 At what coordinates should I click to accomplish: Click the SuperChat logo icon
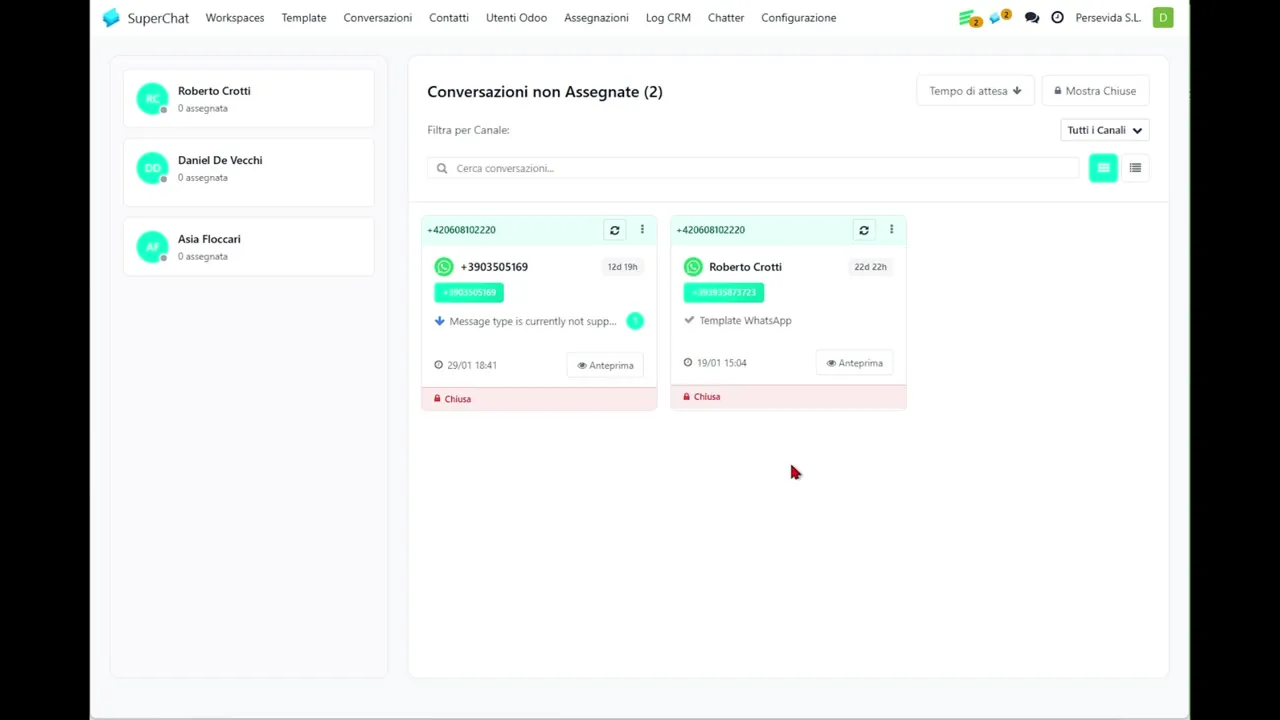pos(111,17)
